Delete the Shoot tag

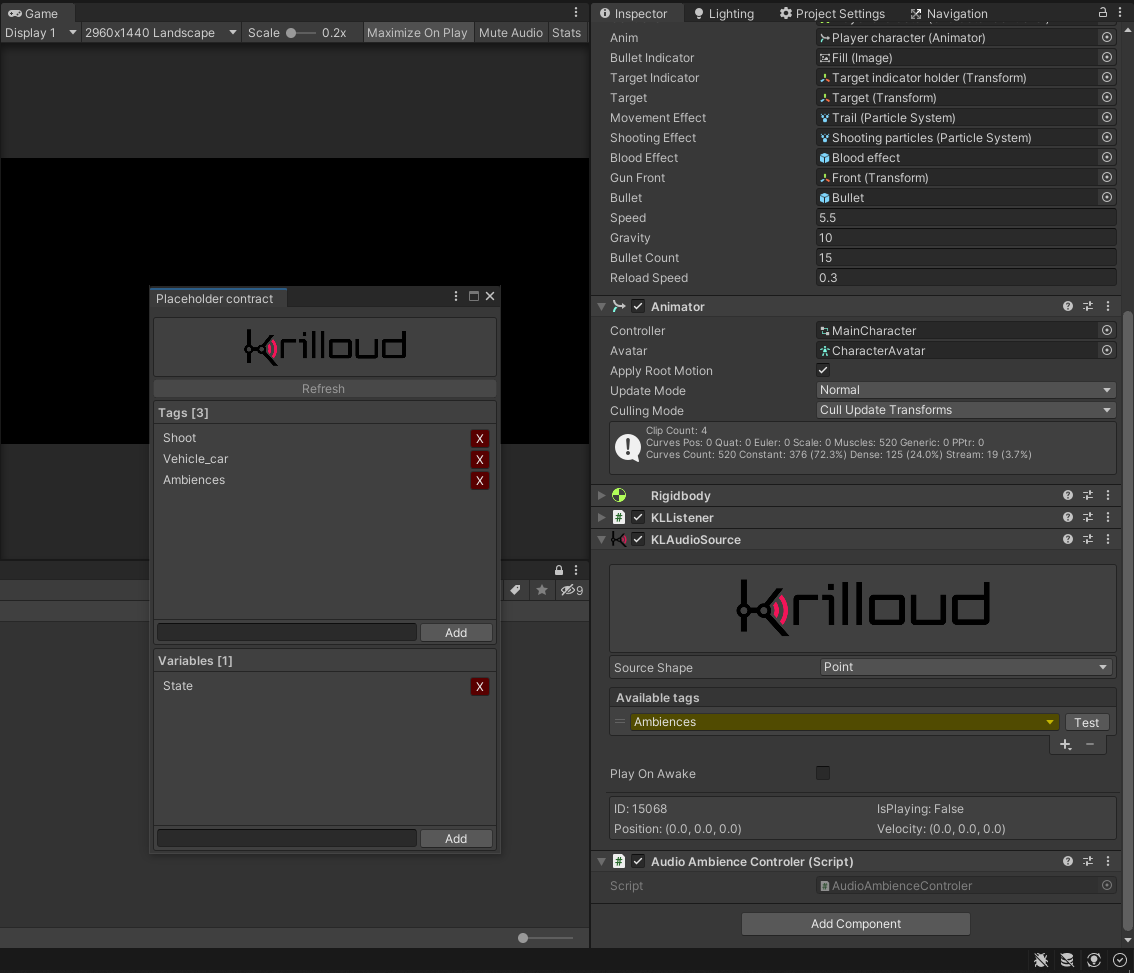click(x=479, y=438)
